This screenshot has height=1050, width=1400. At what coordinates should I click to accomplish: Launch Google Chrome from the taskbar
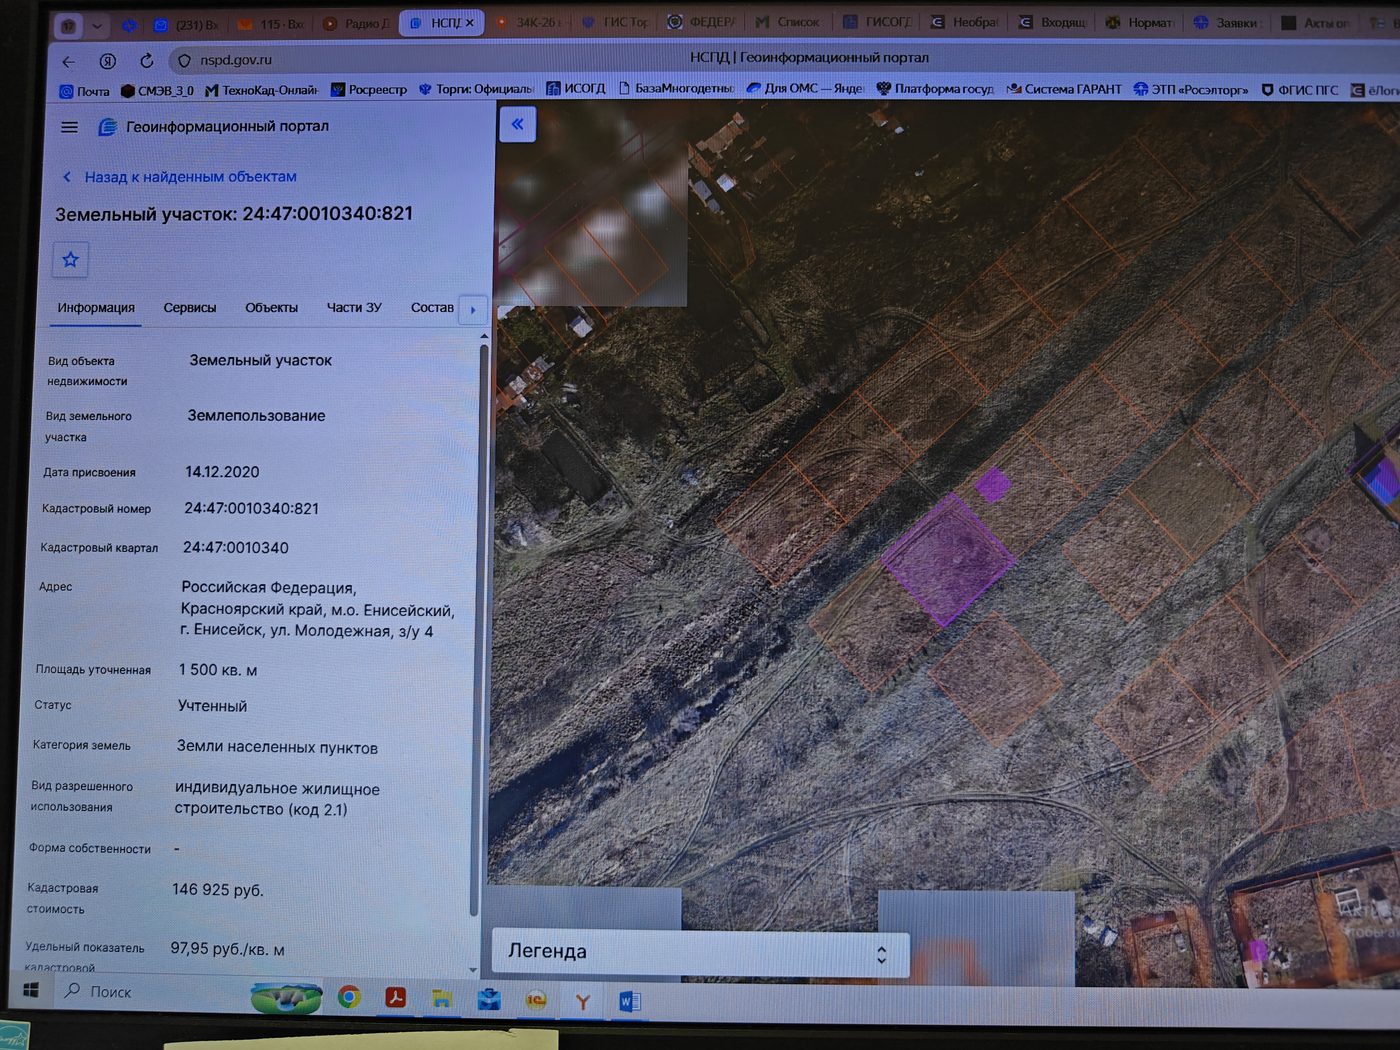[349, 996]
